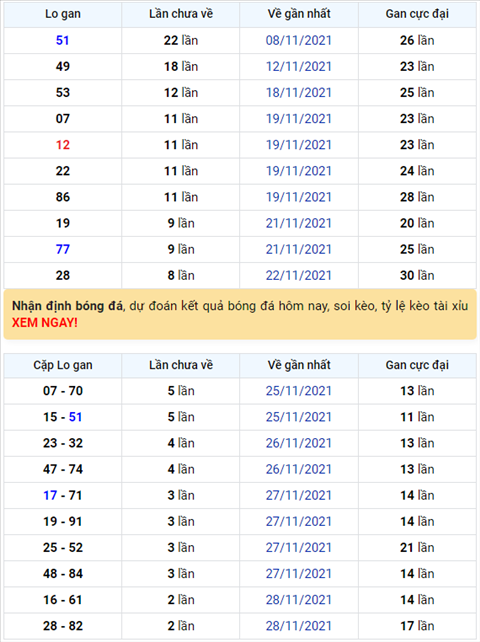Click the '2 lần' cell for pair 16 - 61

point(181,600)
